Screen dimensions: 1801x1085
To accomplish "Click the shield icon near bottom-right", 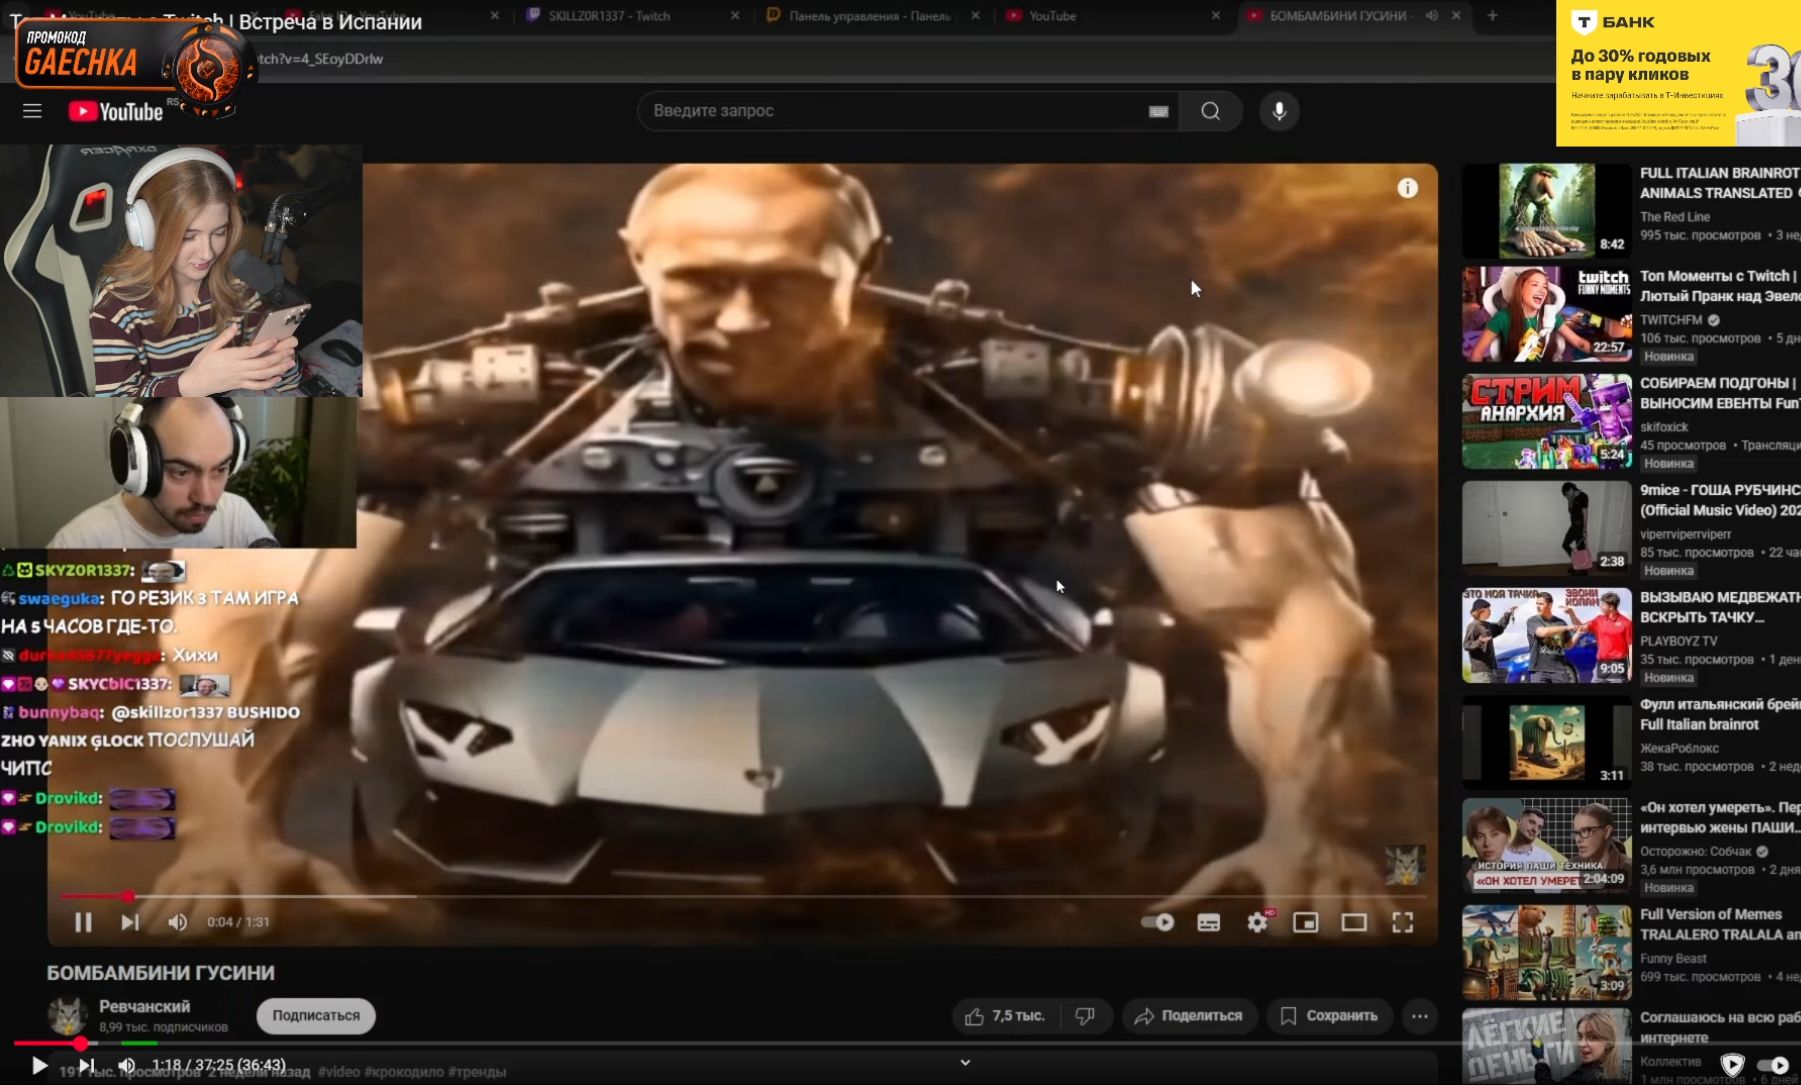I will [1732, 1065].
